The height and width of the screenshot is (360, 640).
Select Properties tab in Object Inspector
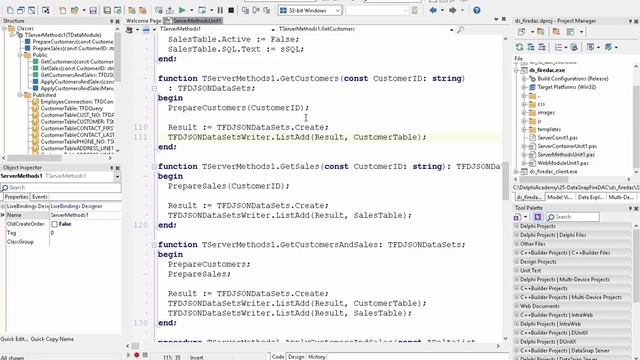click(16, 197)
